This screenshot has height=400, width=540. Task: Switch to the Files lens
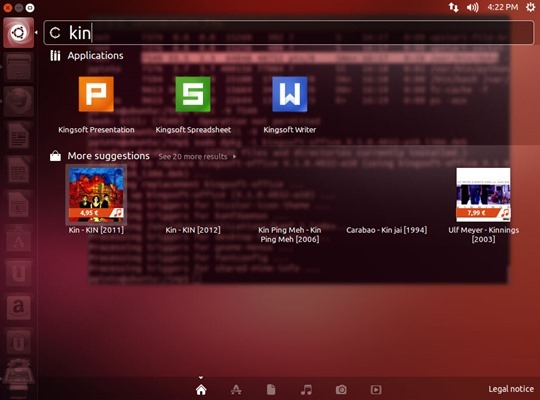[x=271, y=390]
